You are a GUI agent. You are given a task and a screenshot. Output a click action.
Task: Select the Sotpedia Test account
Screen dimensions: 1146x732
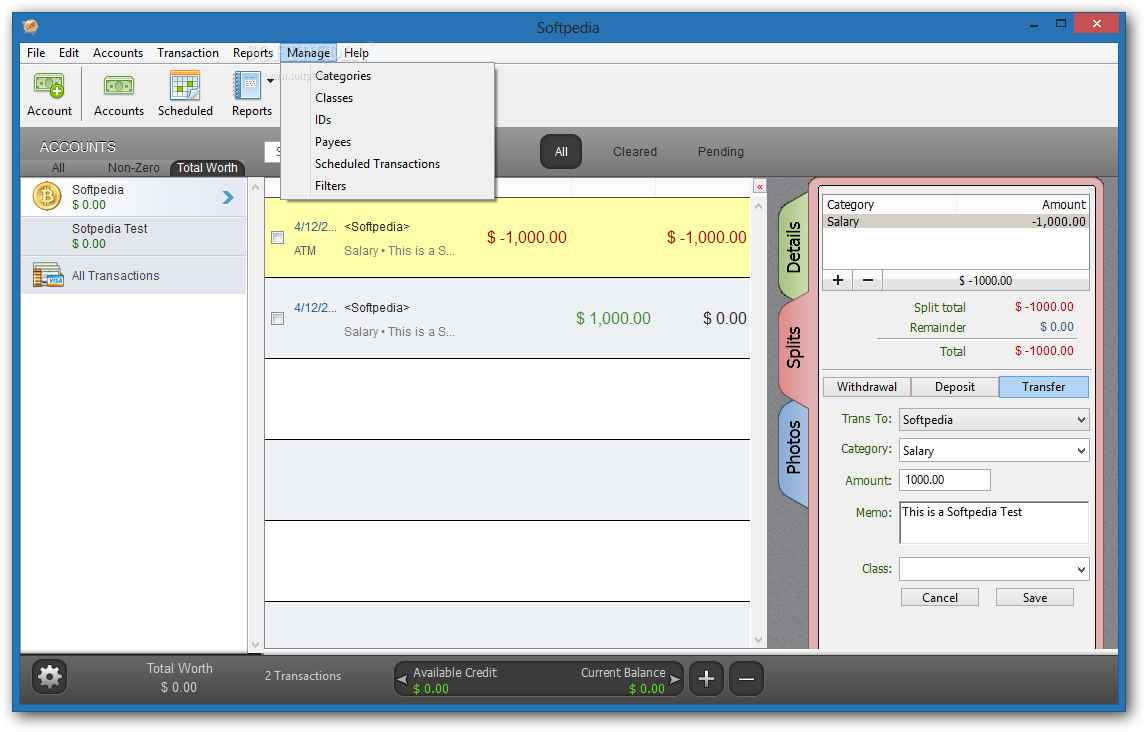coord(134,236)
